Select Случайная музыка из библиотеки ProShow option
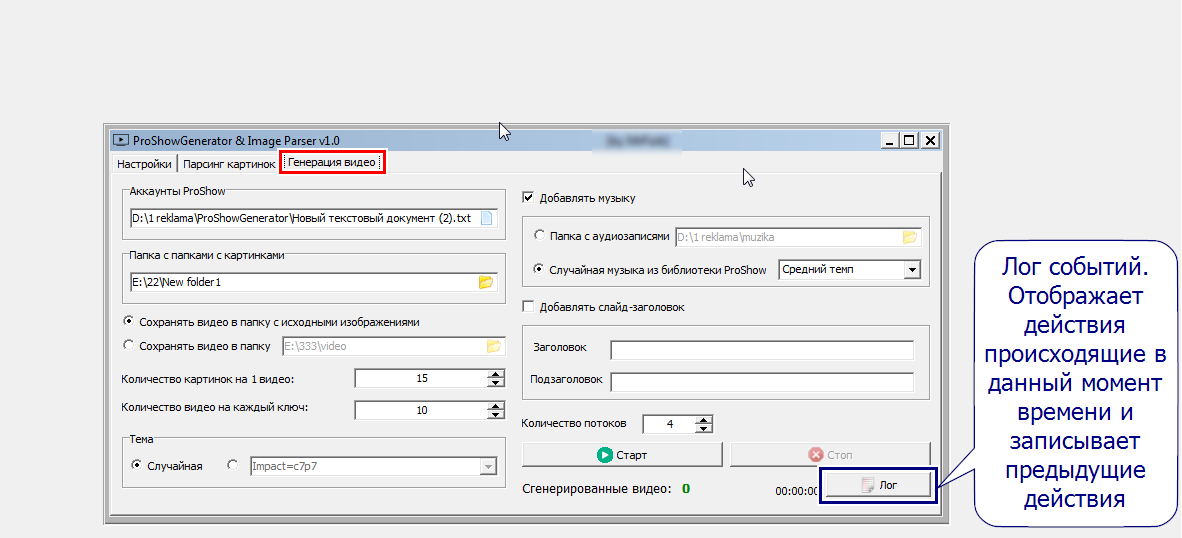This screenshot has height=538, width=1182. coord(539,269)
